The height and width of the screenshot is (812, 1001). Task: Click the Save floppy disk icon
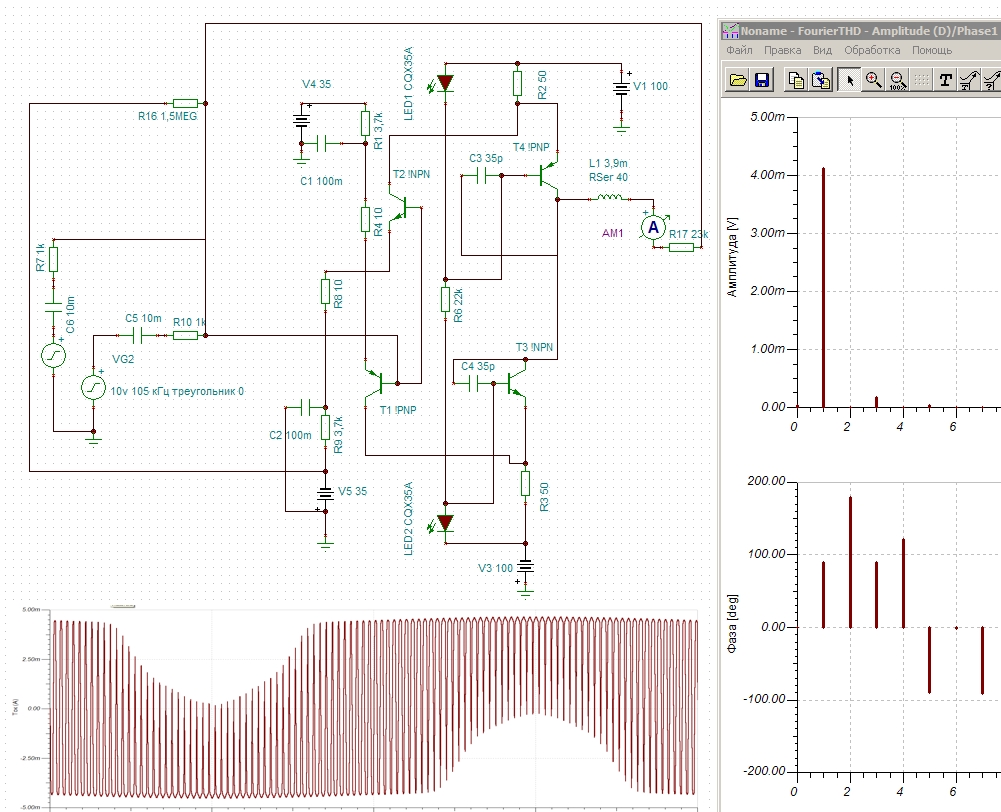click(762, 81)
